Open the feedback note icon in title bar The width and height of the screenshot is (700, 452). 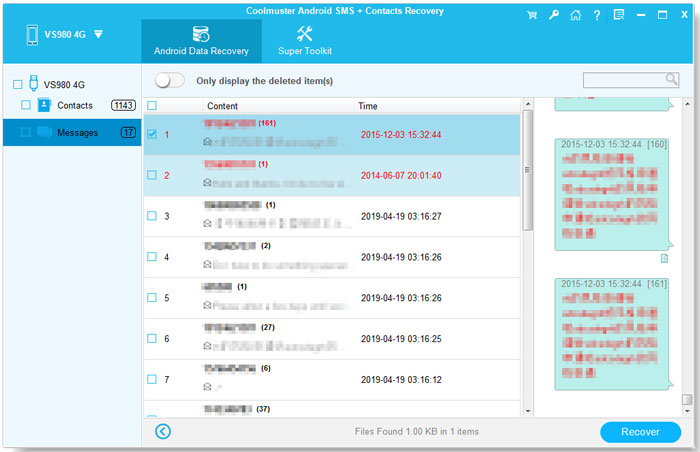619,15
